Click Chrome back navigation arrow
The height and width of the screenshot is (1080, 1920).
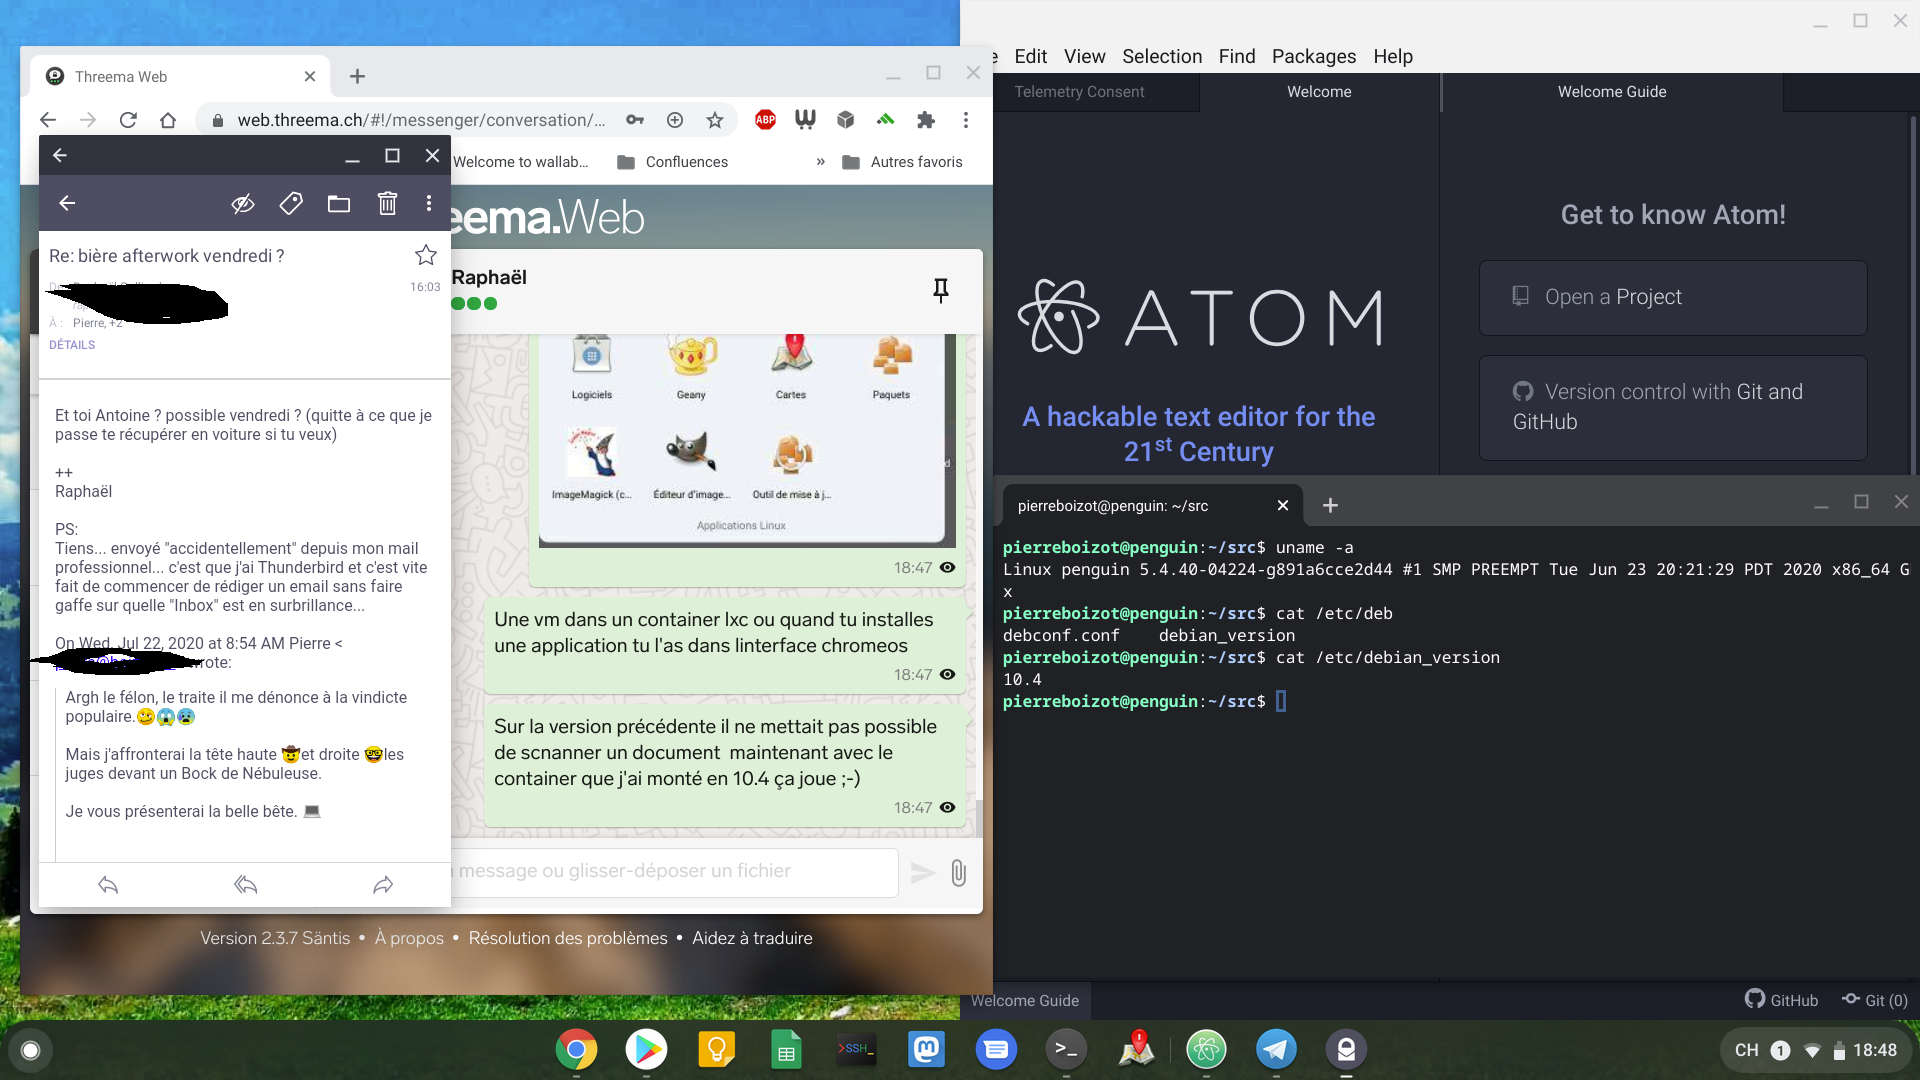click(48, 120)
